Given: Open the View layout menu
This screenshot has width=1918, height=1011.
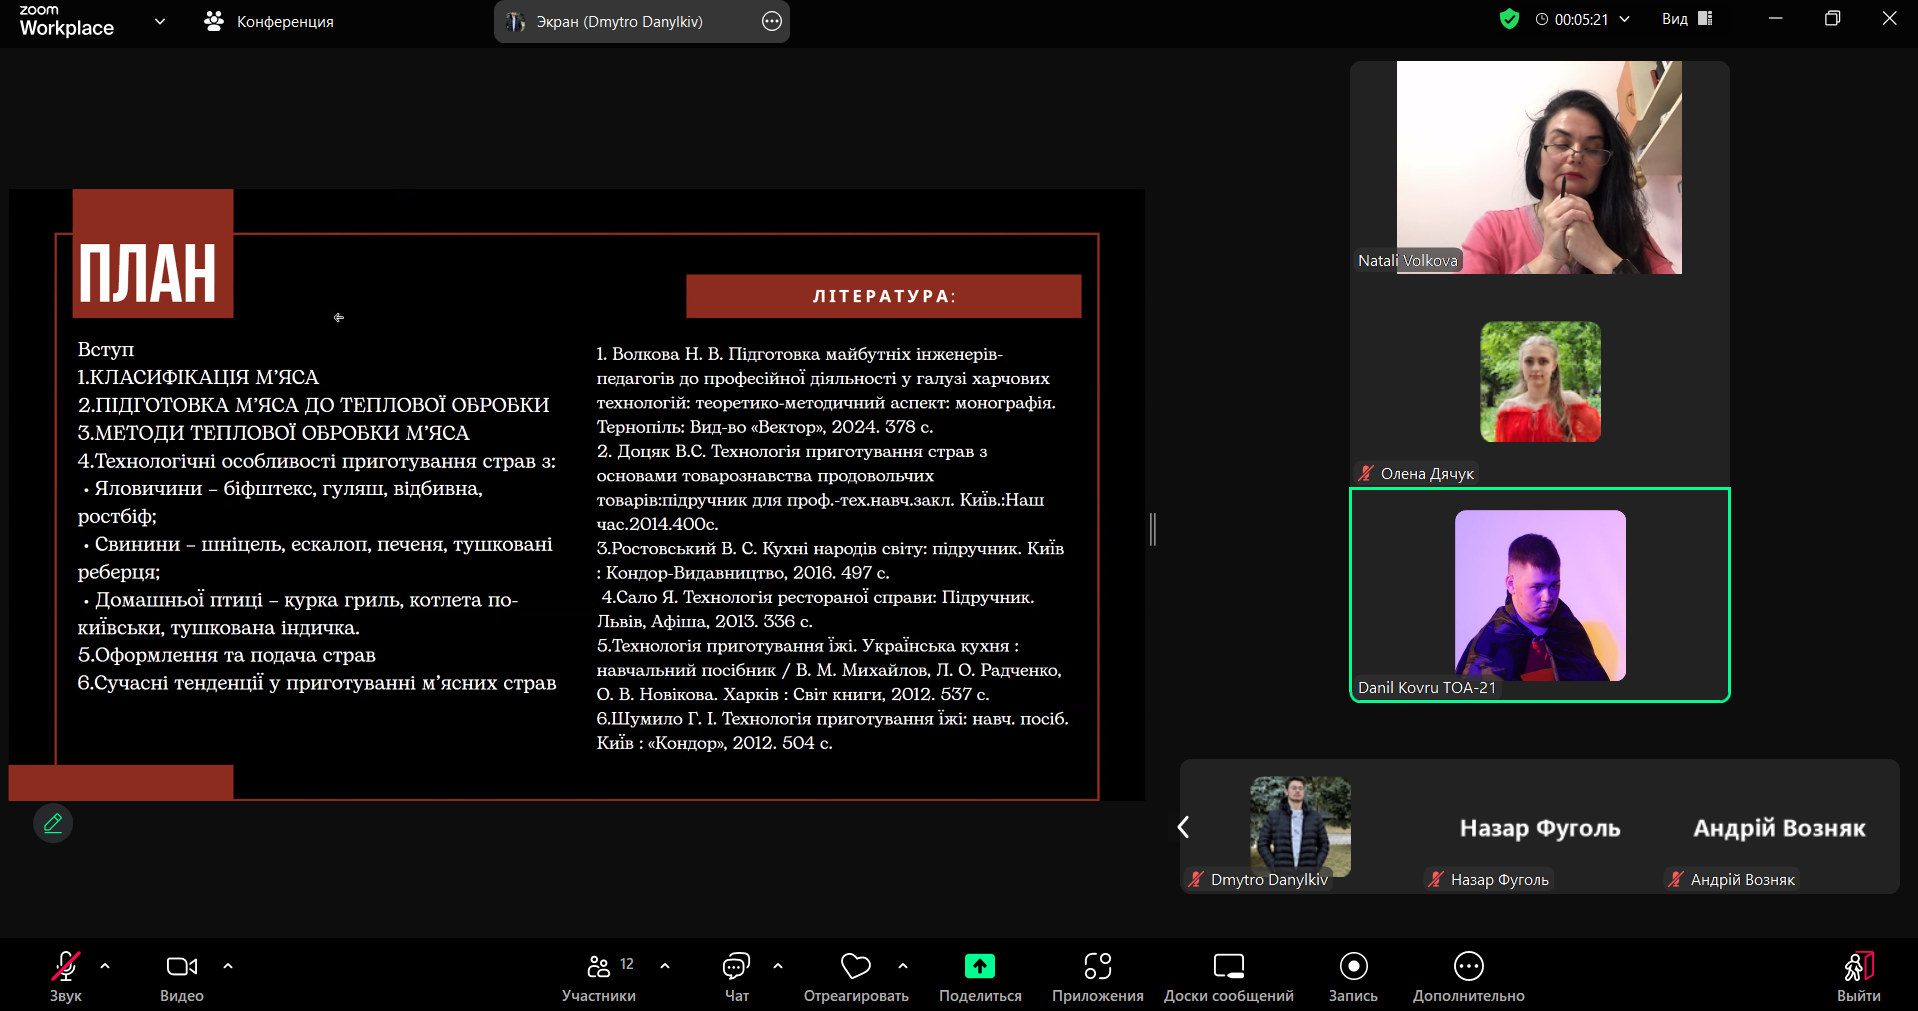Looking at the screenshot, I should tap(1687, 19).
